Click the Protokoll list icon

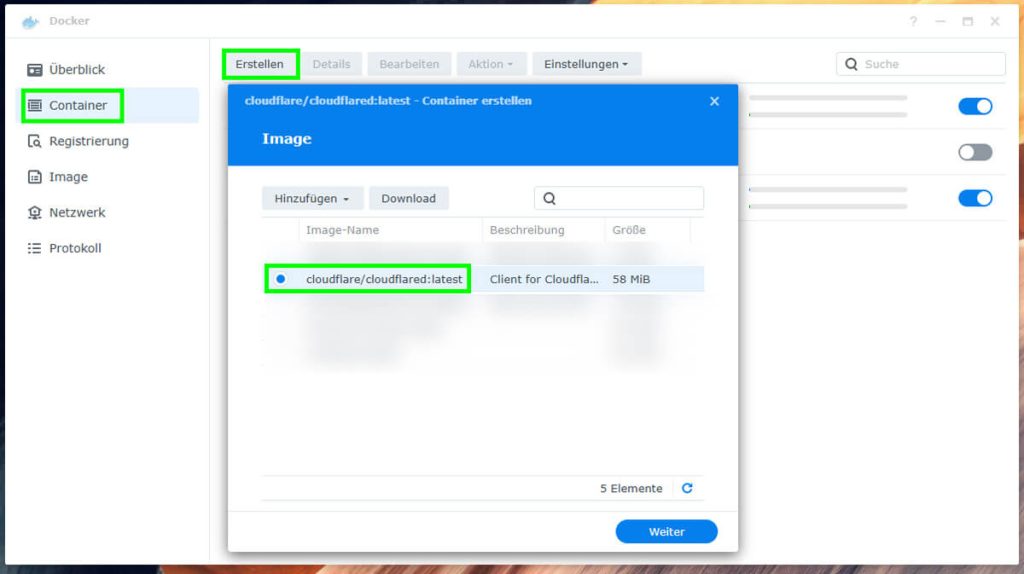[35, 248]
